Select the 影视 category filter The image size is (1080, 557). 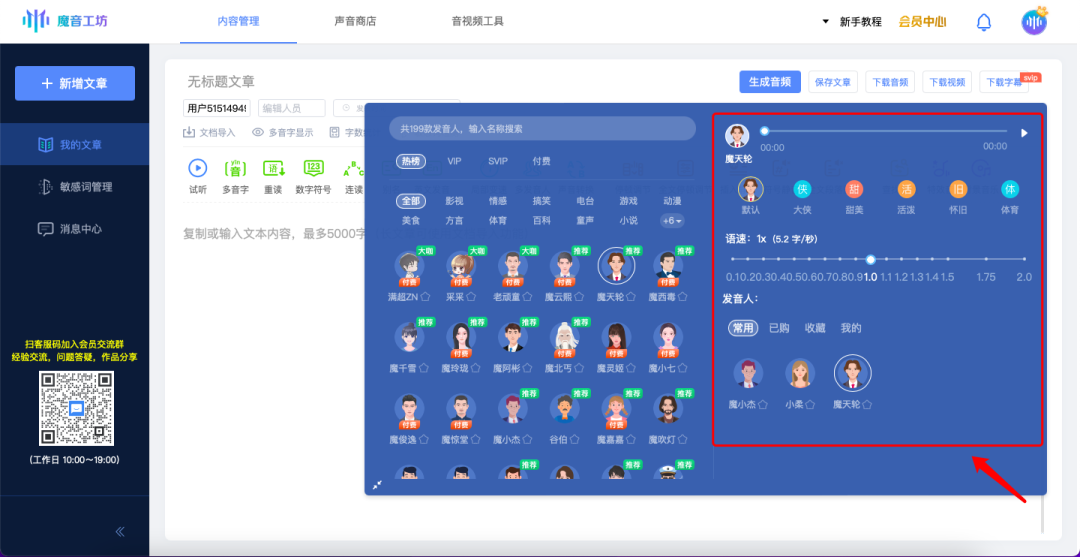click(x=455, y=201)
